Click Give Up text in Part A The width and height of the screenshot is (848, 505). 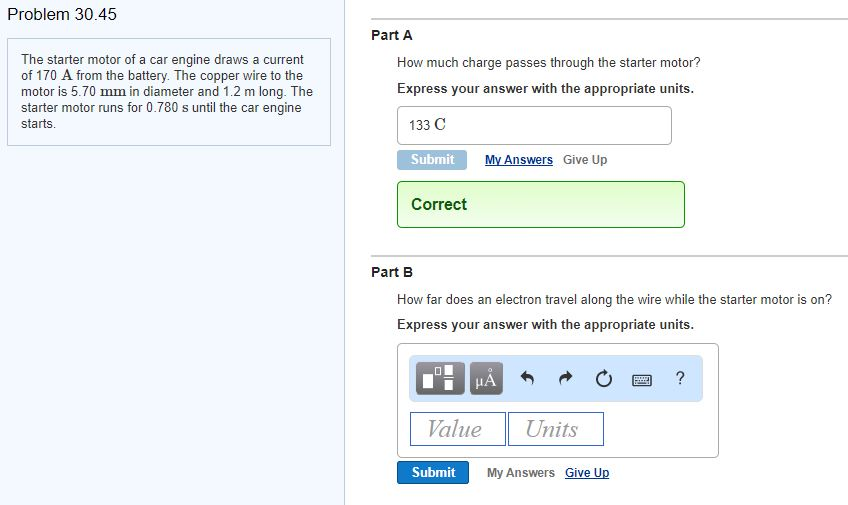point(585,160)
